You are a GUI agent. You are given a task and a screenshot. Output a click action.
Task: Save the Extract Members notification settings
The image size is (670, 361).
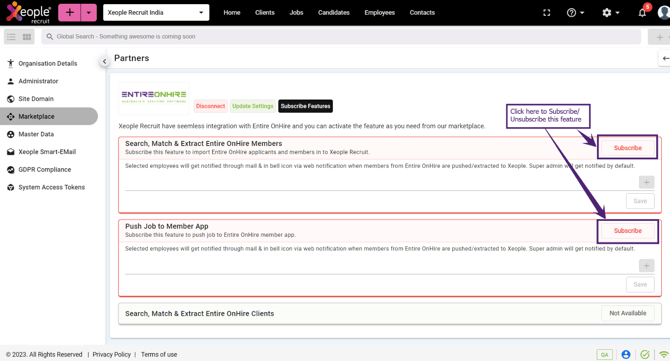pyautogui.click(x=640, y=201)
